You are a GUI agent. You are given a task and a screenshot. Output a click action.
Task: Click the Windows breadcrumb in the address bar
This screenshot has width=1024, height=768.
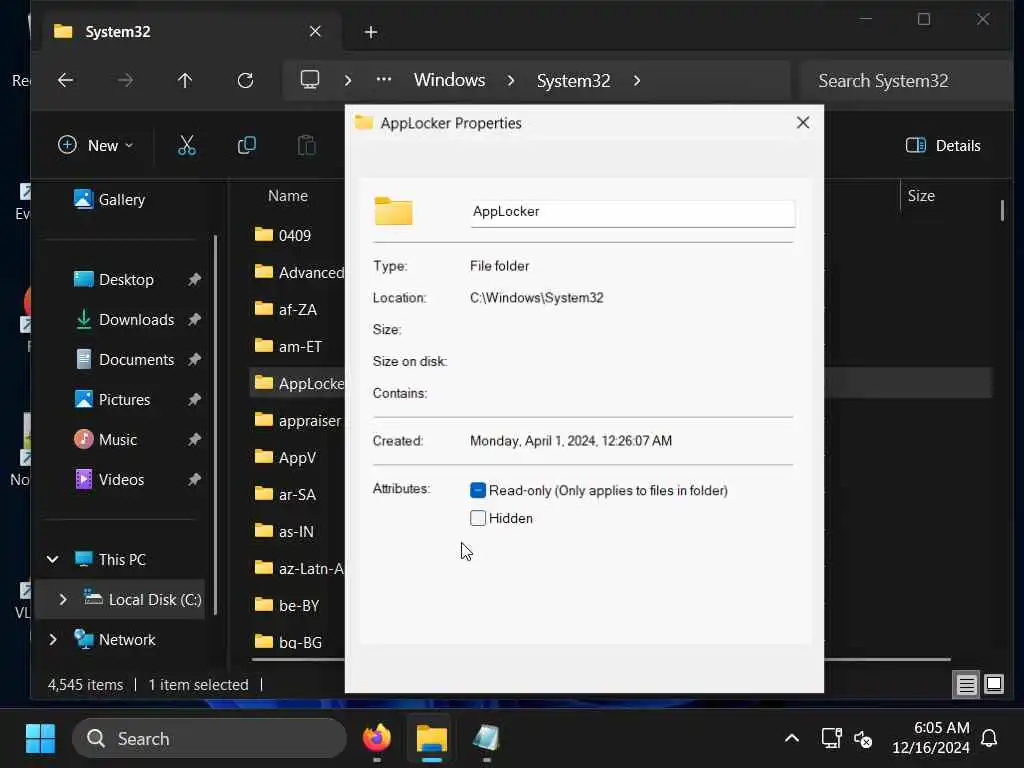[x=449, y=80]
